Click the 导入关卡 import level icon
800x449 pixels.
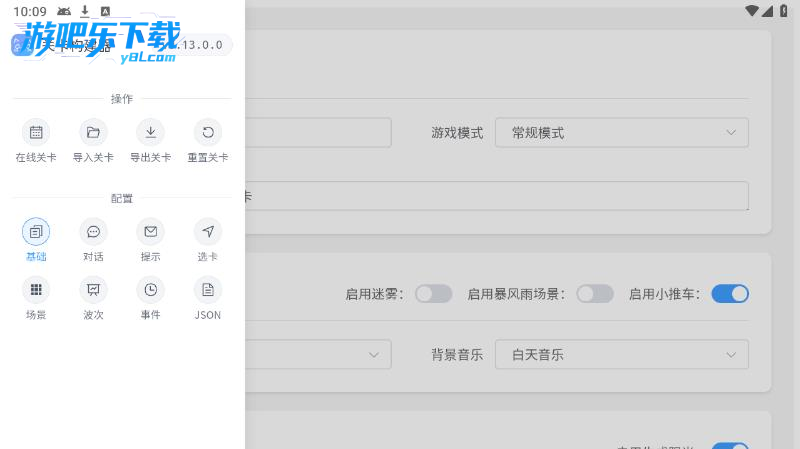[x=93, y=132]
